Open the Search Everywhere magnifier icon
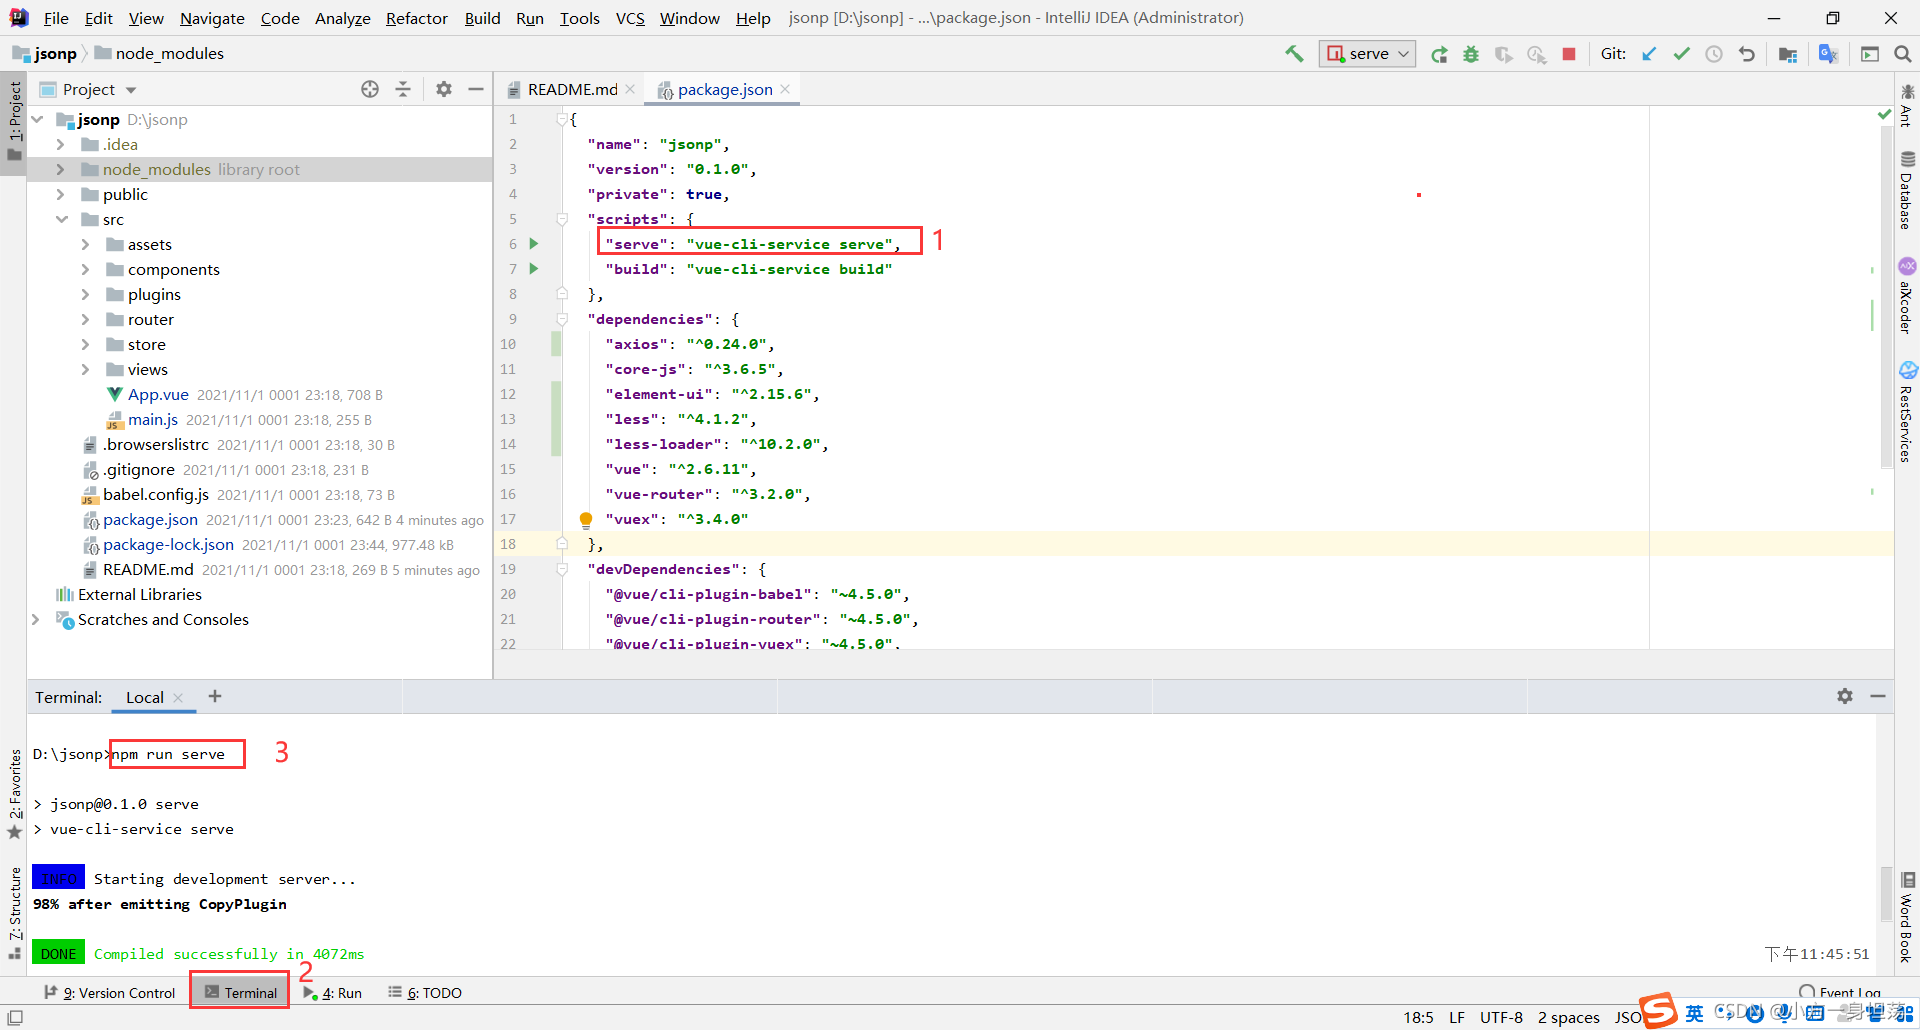 click(x=1902, y=54)
